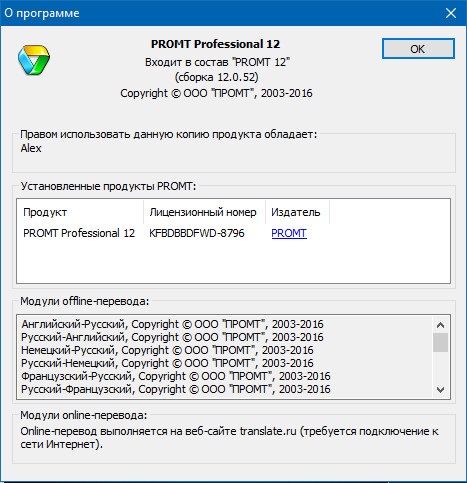The height and width of the screenshot is (483, 467).
Task: Click the scrollbar thumb in offline modules list
Action: coord(440,342)
